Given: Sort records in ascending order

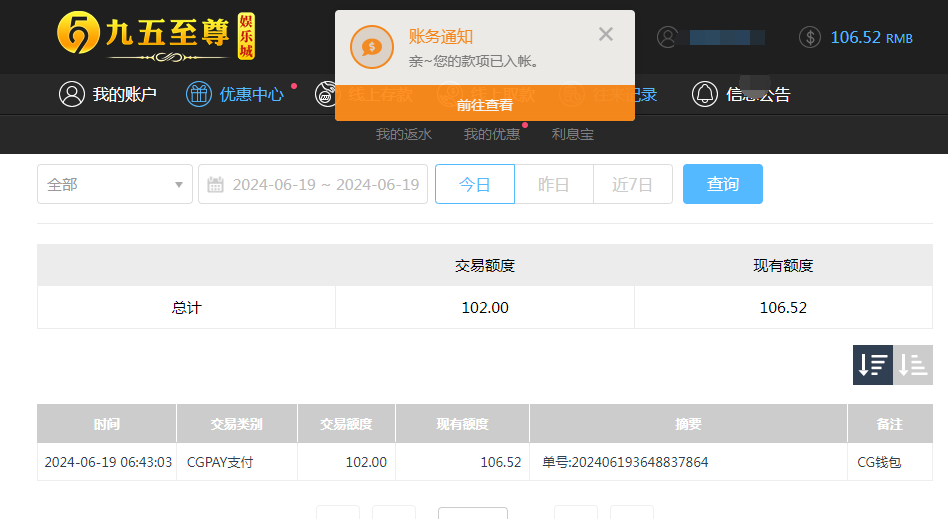Looking at the screenshot, I should 913,365.
